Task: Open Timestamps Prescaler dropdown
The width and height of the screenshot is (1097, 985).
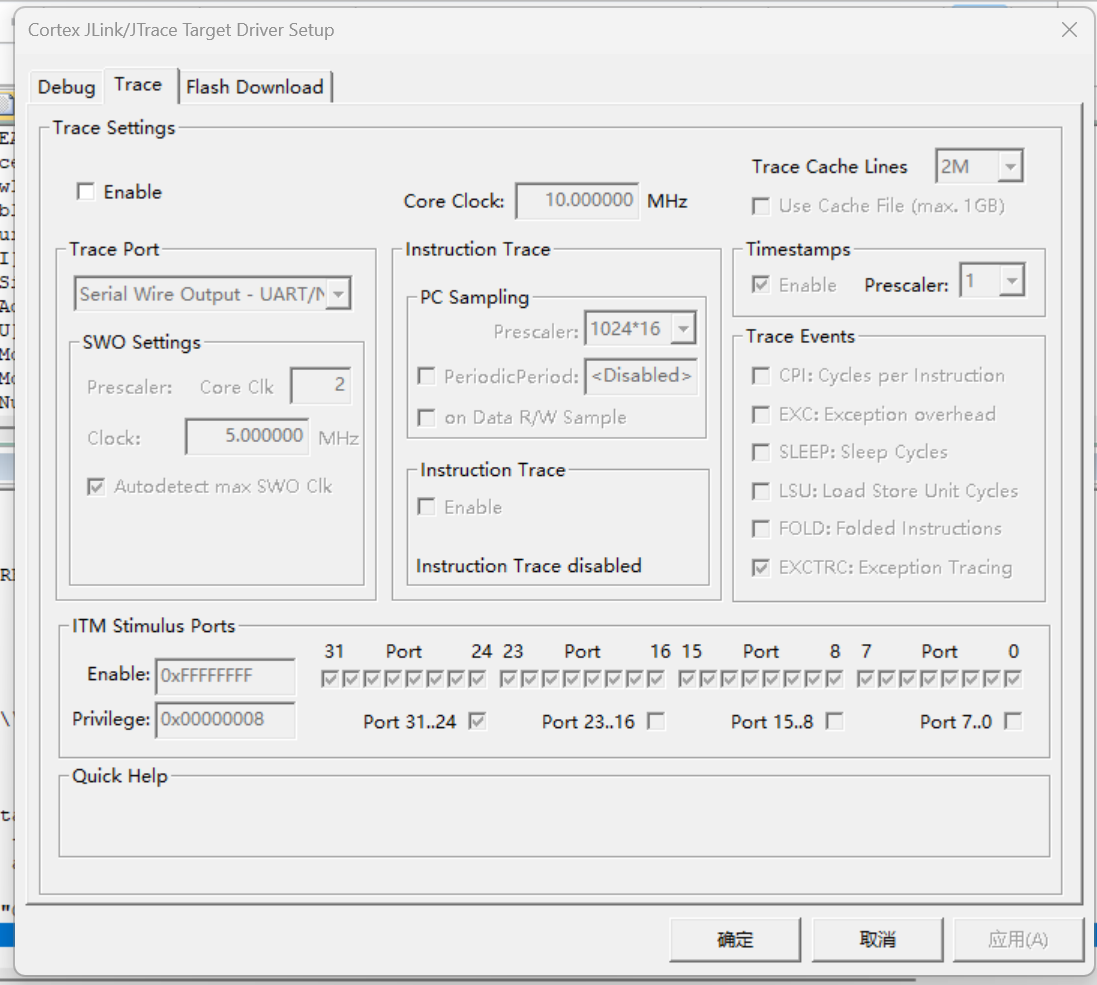Action: tap(1012, 281)
